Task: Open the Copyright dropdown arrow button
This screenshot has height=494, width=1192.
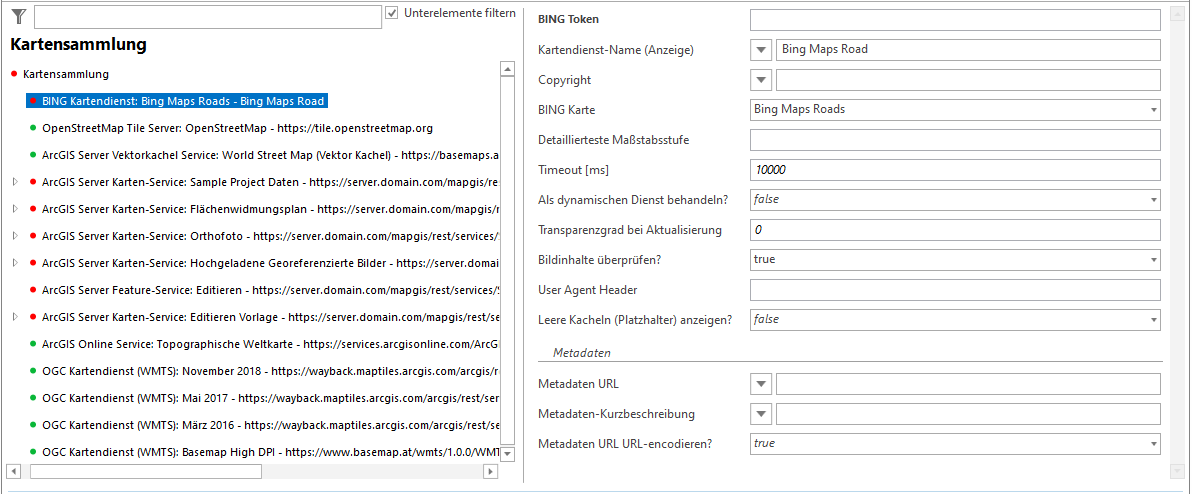Action: (x=761, y=80)
